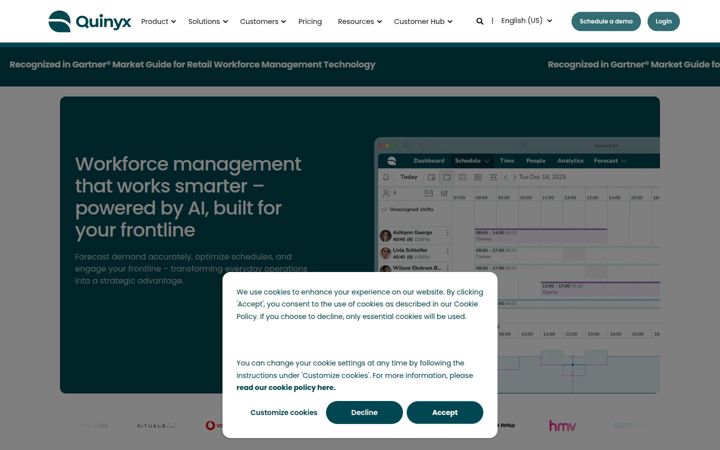The width and height of the screenshot is (720, 450).
Task: Go to previous day arrow in schedule
Action: click(x=506, y=177)
